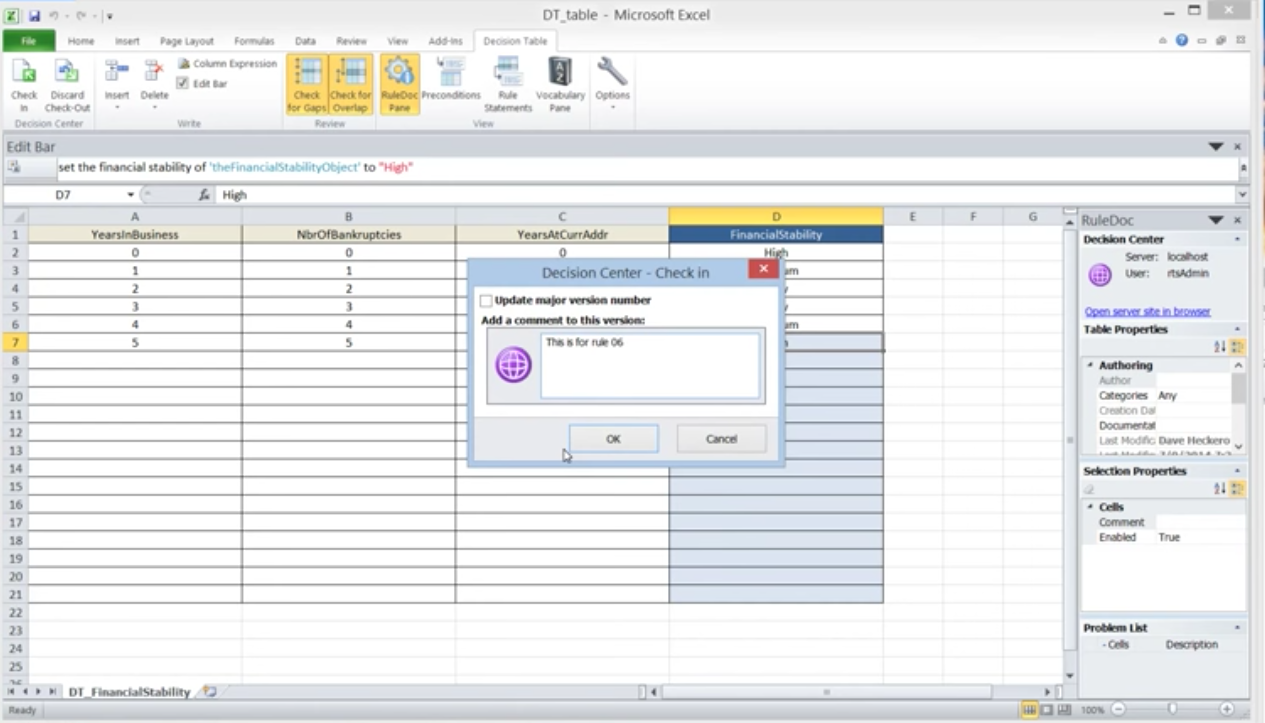Open the Preconditions view

(451, 80)
